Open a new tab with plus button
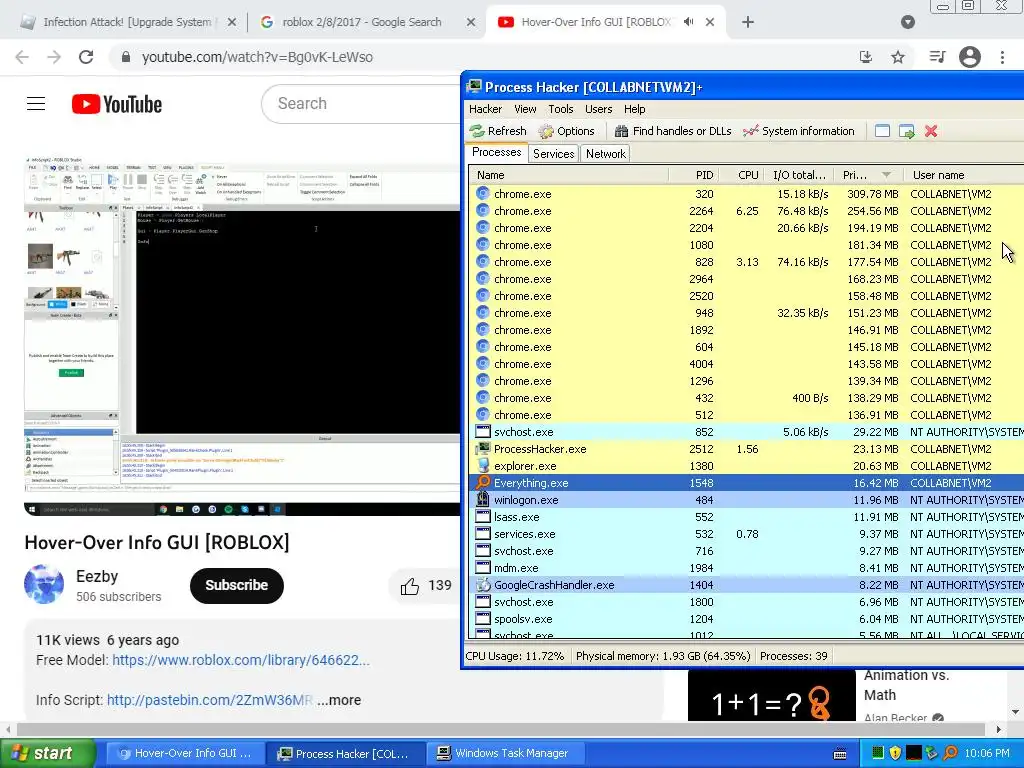The image size is (1024, 768). [748, 22]
